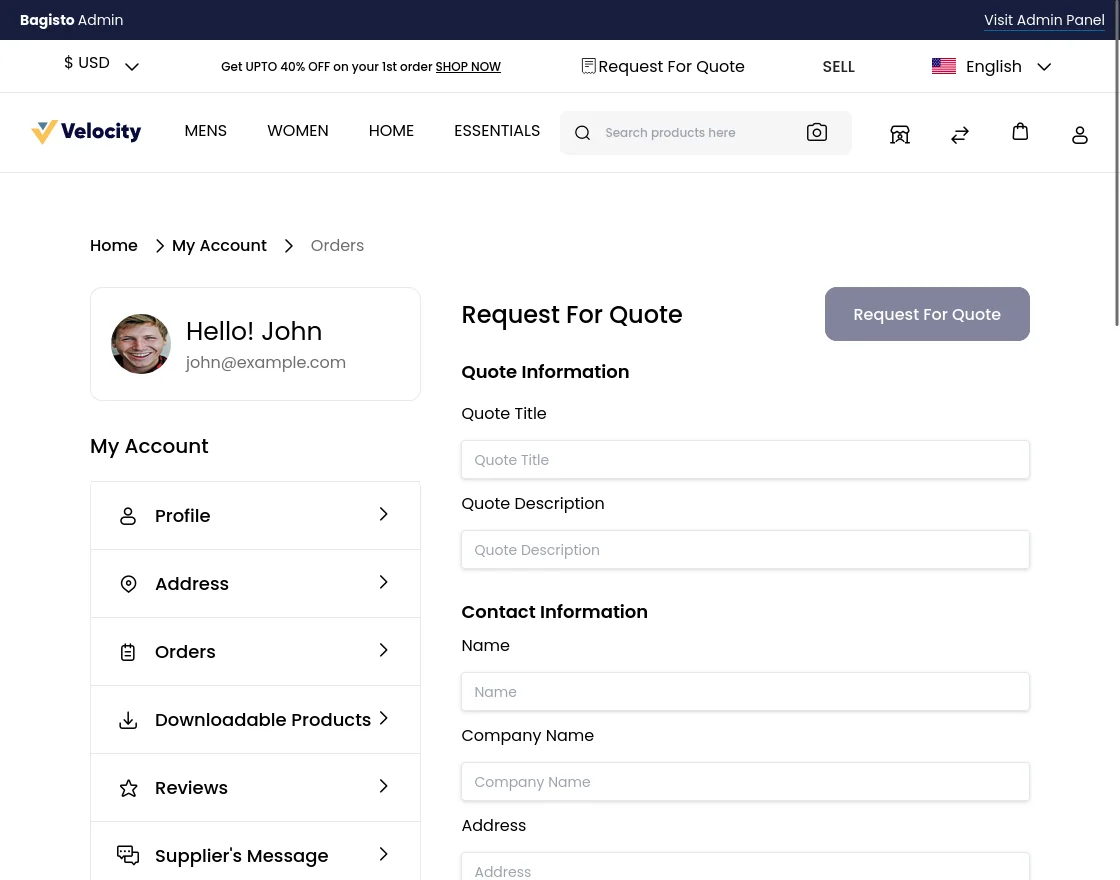The width and height of the screenshot is (1120, 880).
Task: Click John's profile avatar photo
Action: click(141, 344)
